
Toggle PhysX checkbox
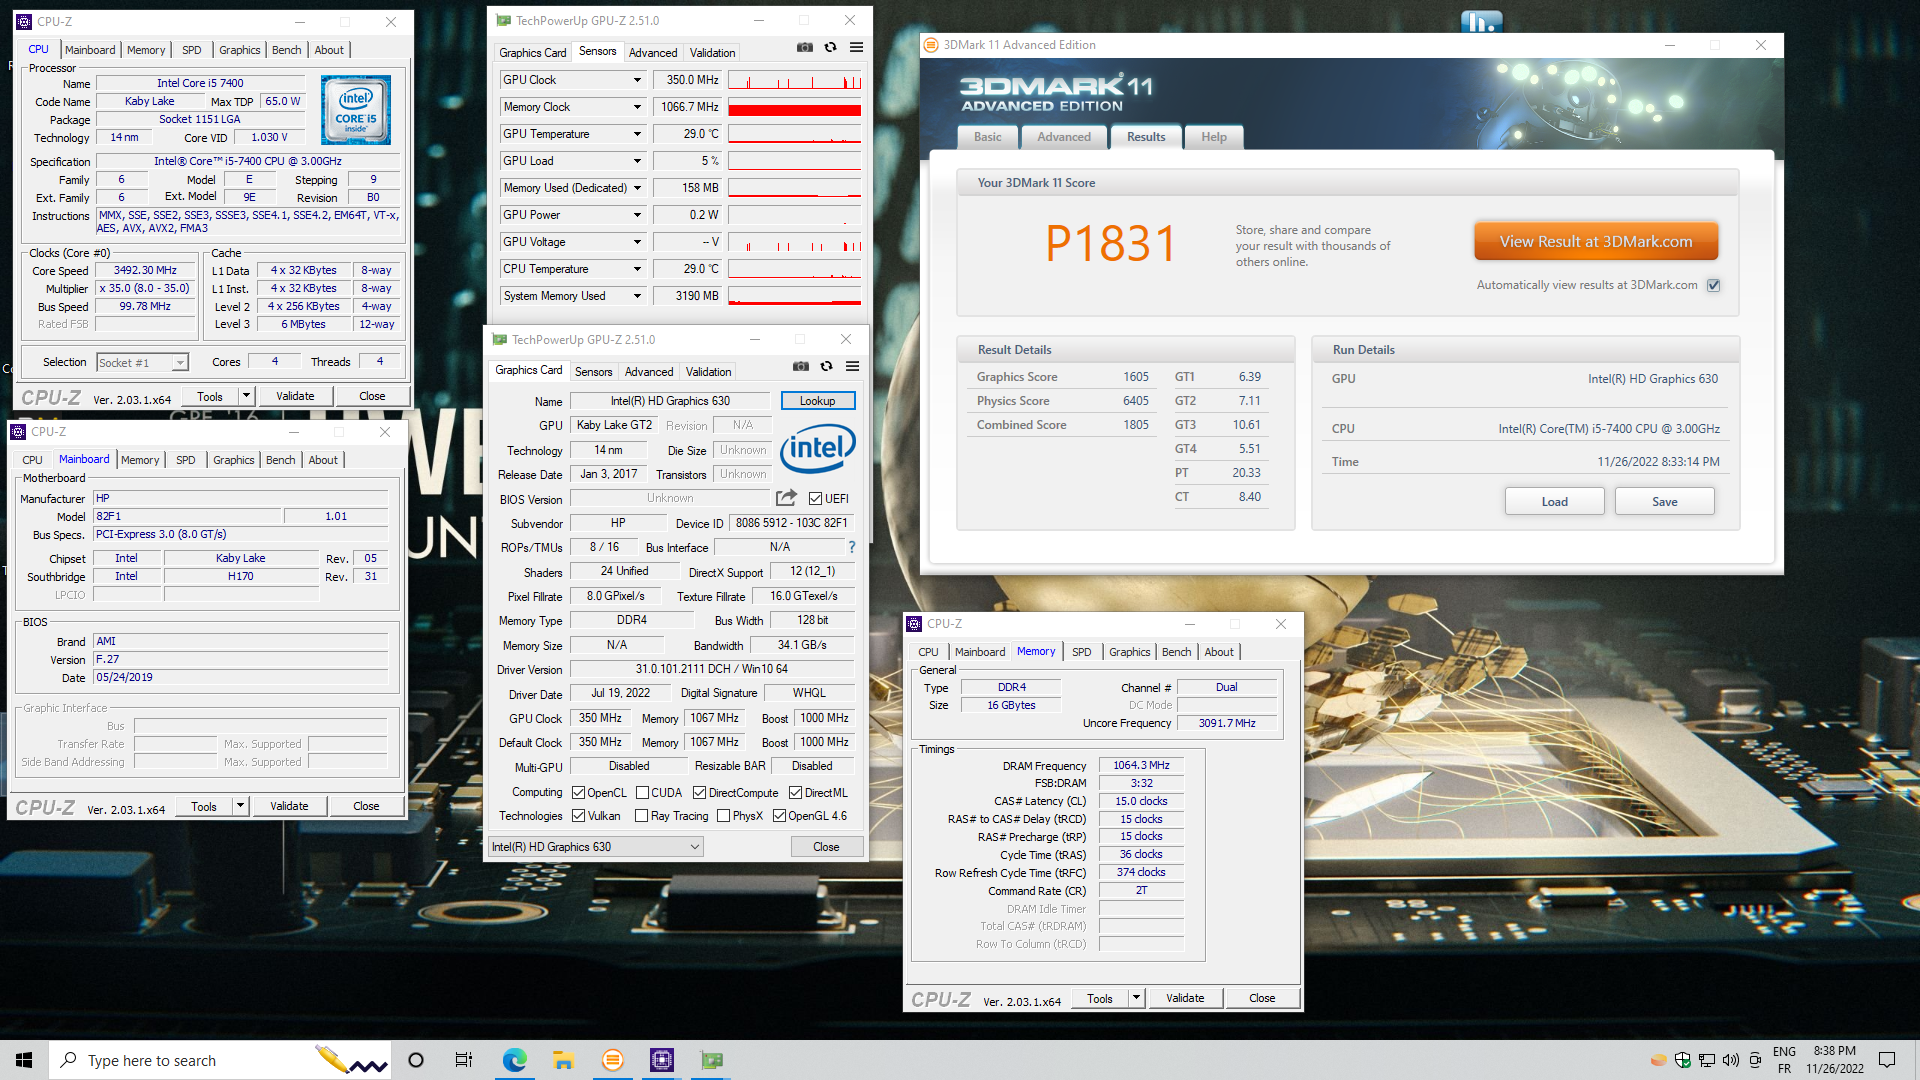pyautogui.click(x=723, y=816)
